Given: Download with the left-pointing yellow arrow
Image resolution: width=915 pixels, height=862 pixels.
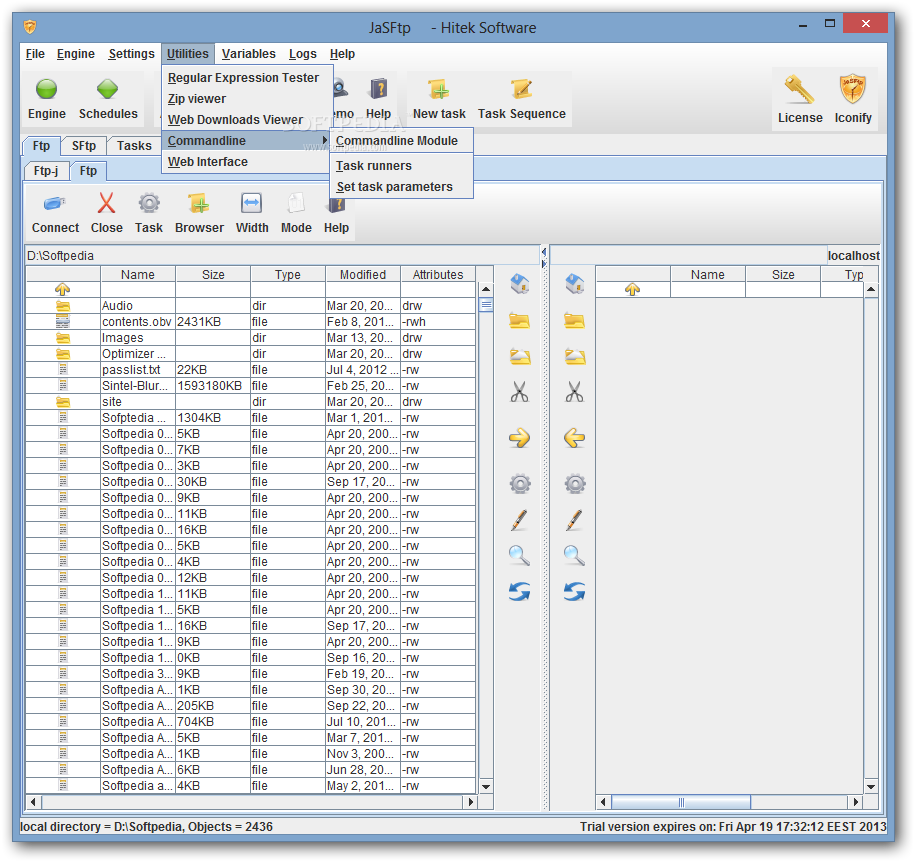Looking at the screenshot, I should (575, 438).
